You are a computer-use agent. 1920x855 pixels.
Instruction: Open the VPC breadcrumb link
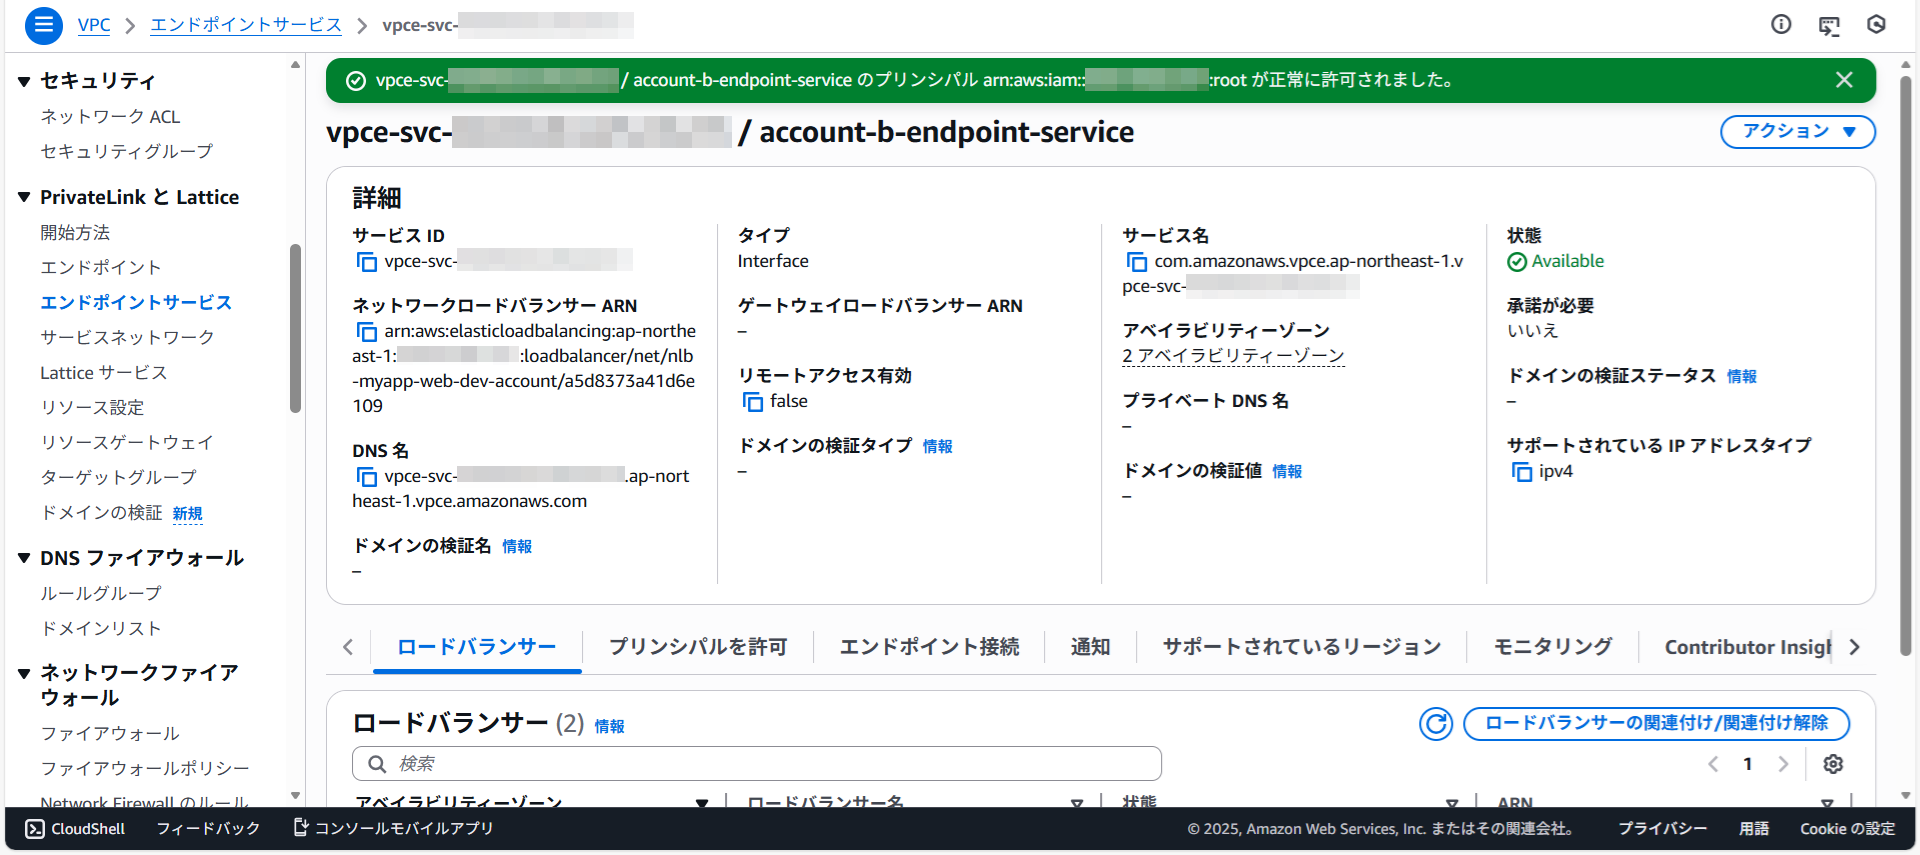tap(94, 25)
